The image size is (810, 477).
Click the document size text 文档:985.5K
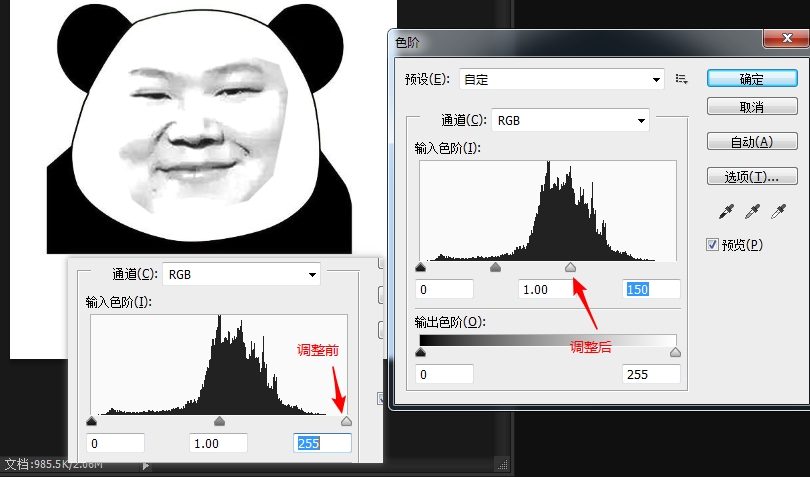tap(54, 464)
